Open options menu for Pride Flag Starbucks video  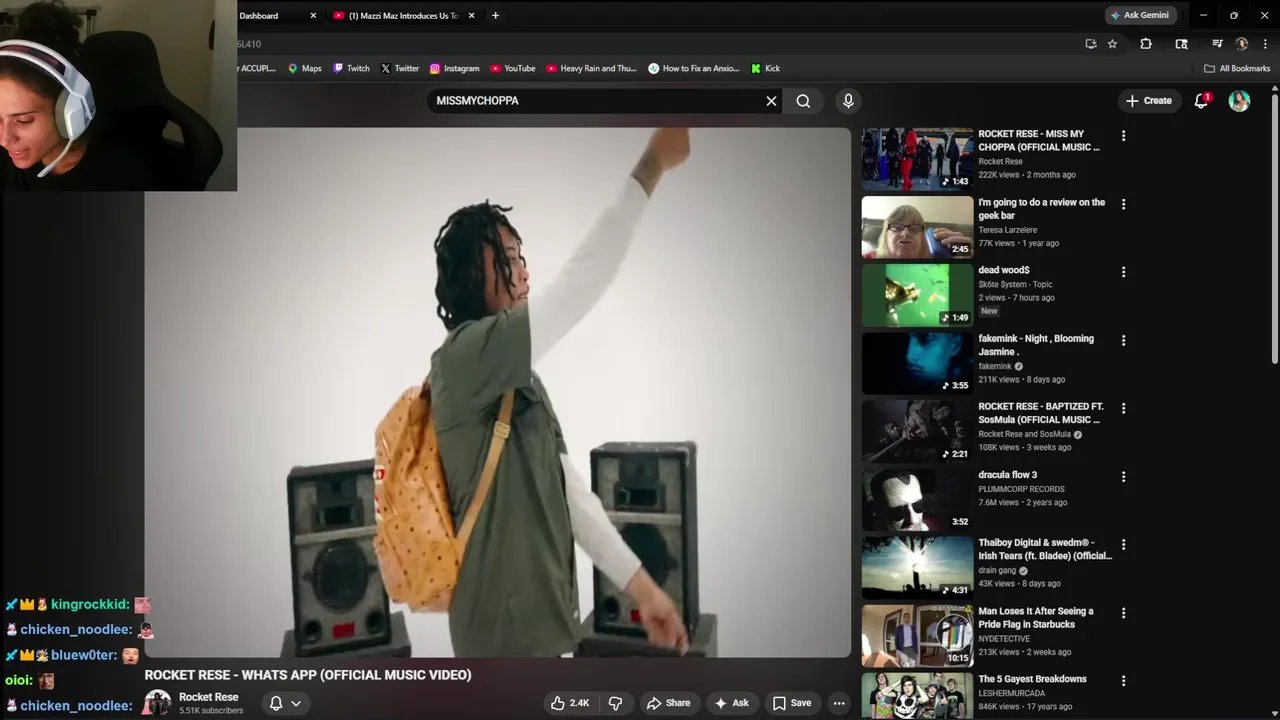1123,613
